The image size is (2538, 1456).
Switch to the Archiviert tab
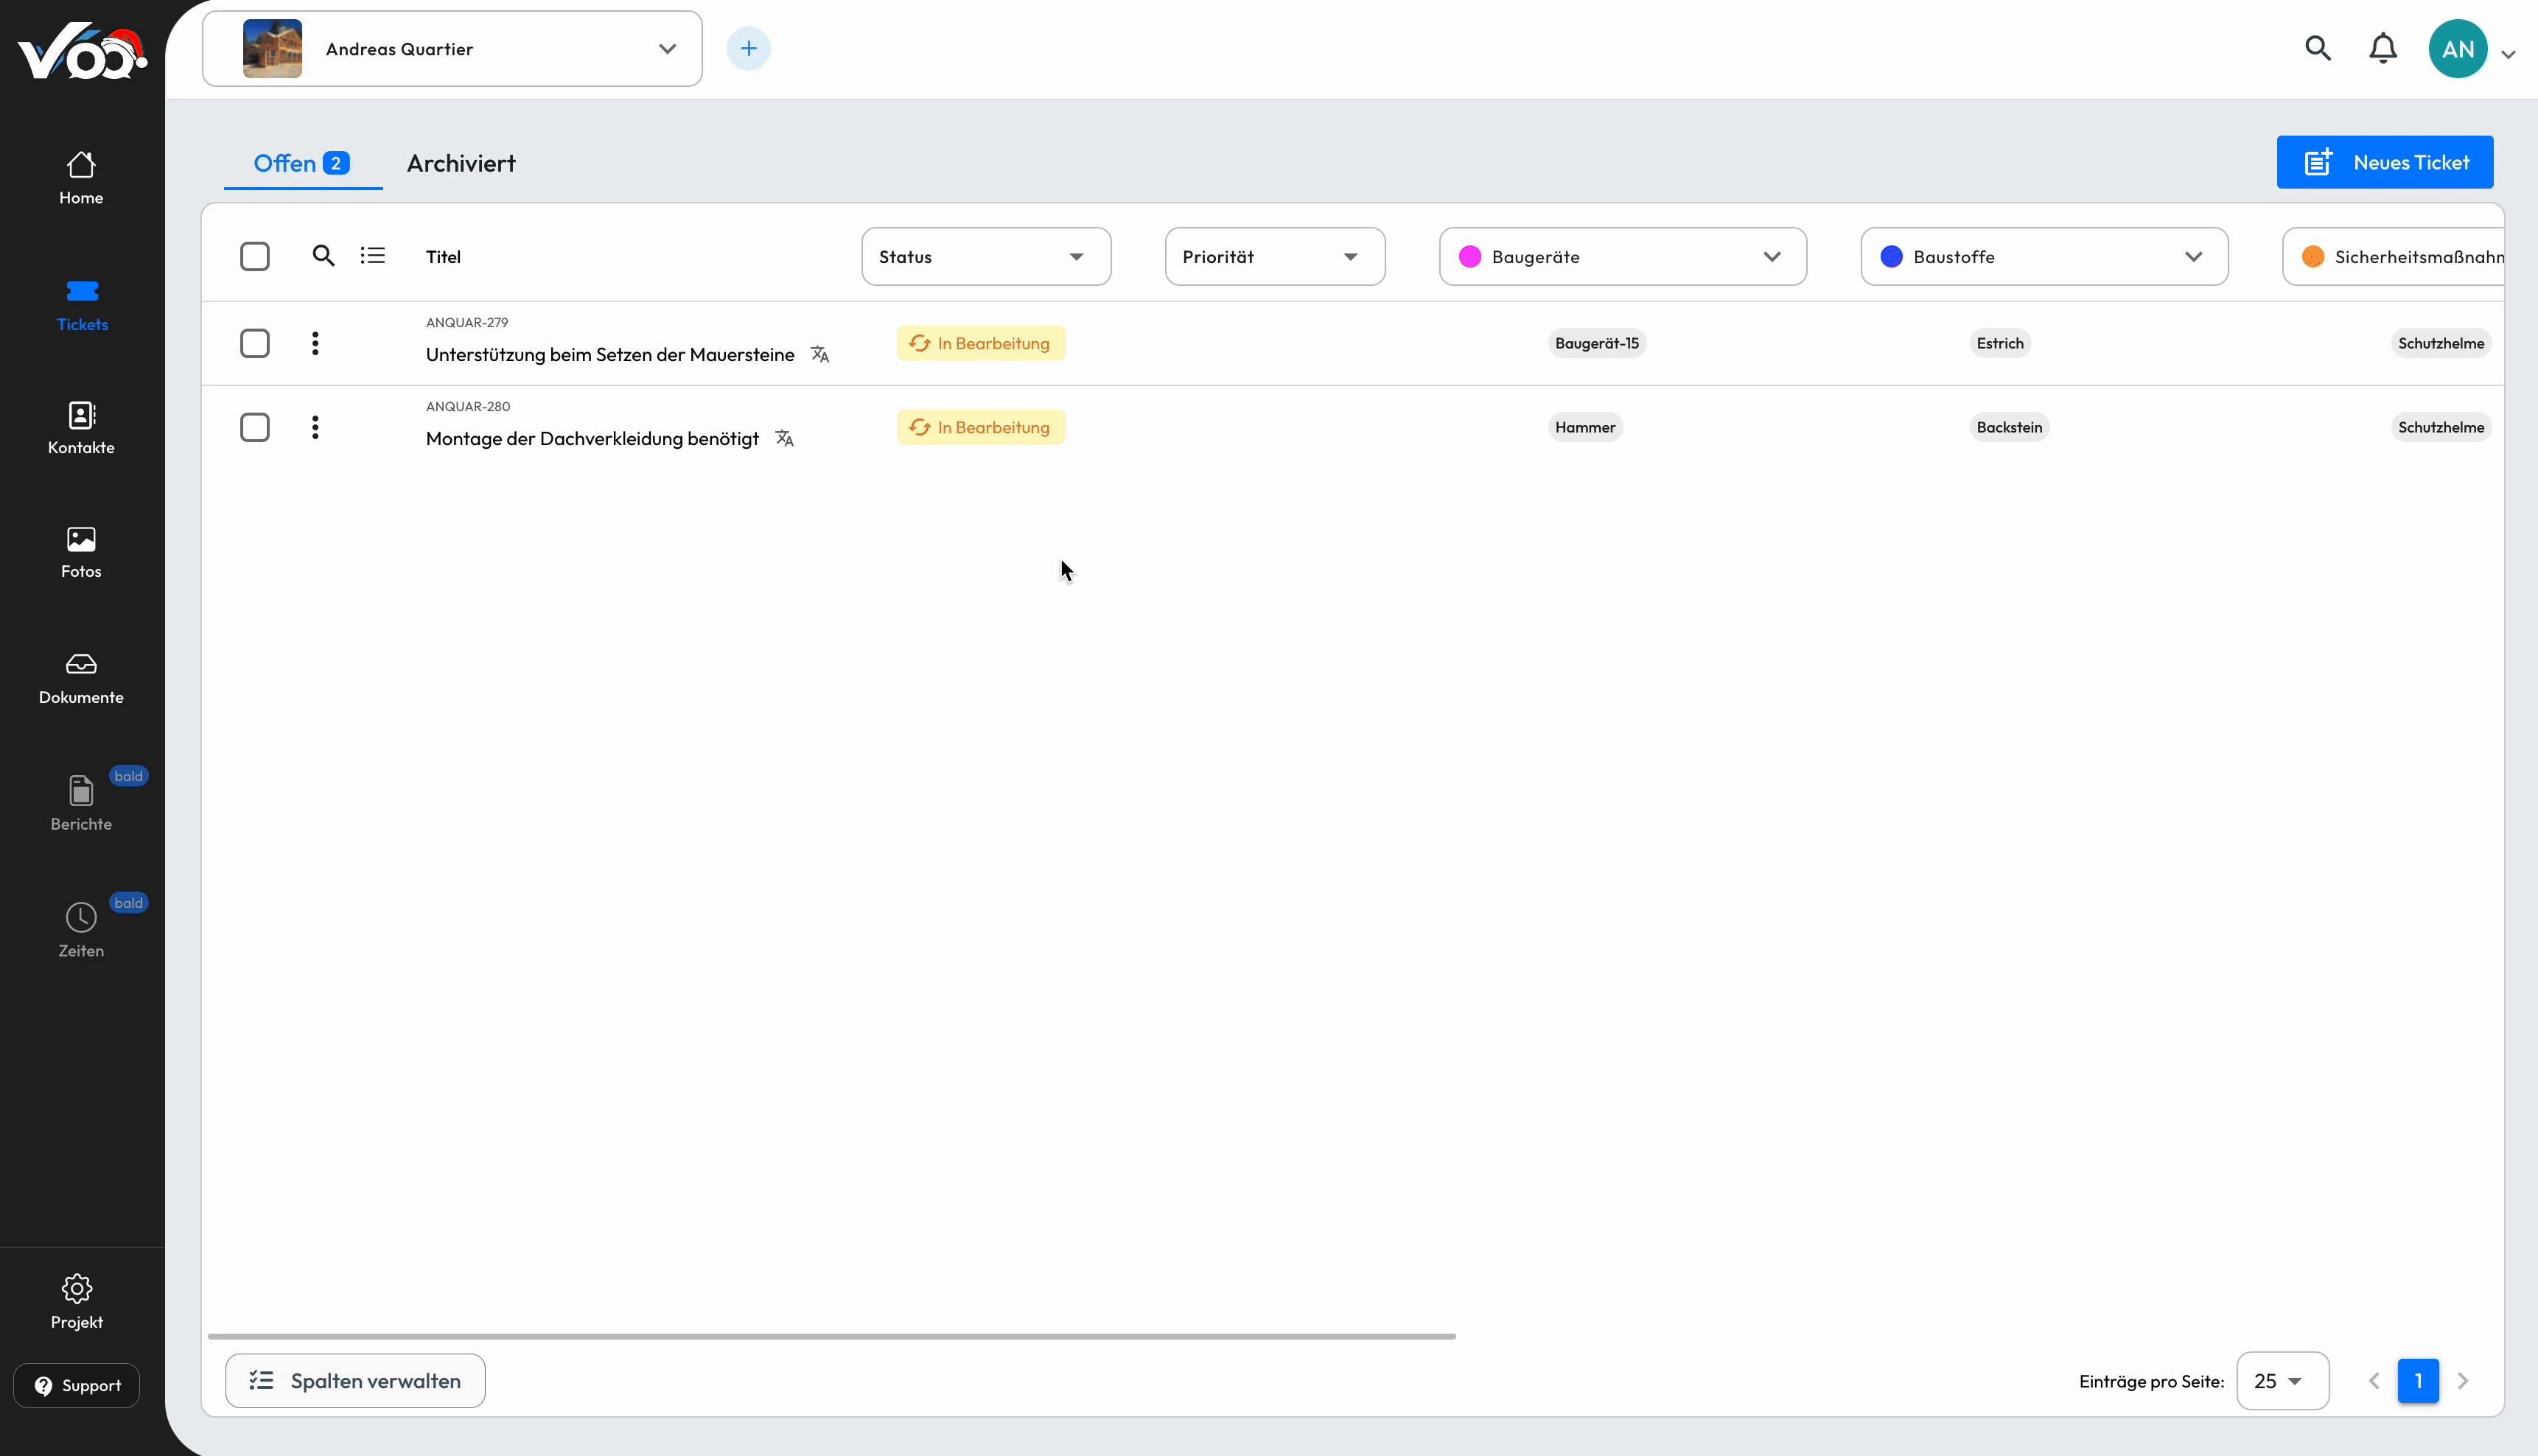click(x=461, y=163)
